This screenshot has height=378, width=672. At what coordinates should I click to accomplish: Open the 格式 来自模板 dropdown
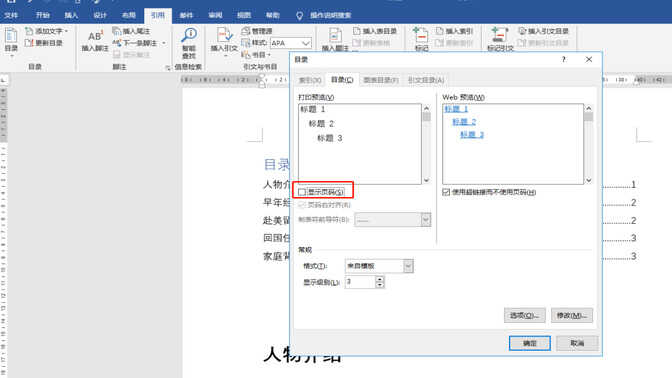click(x=408, y=266)
